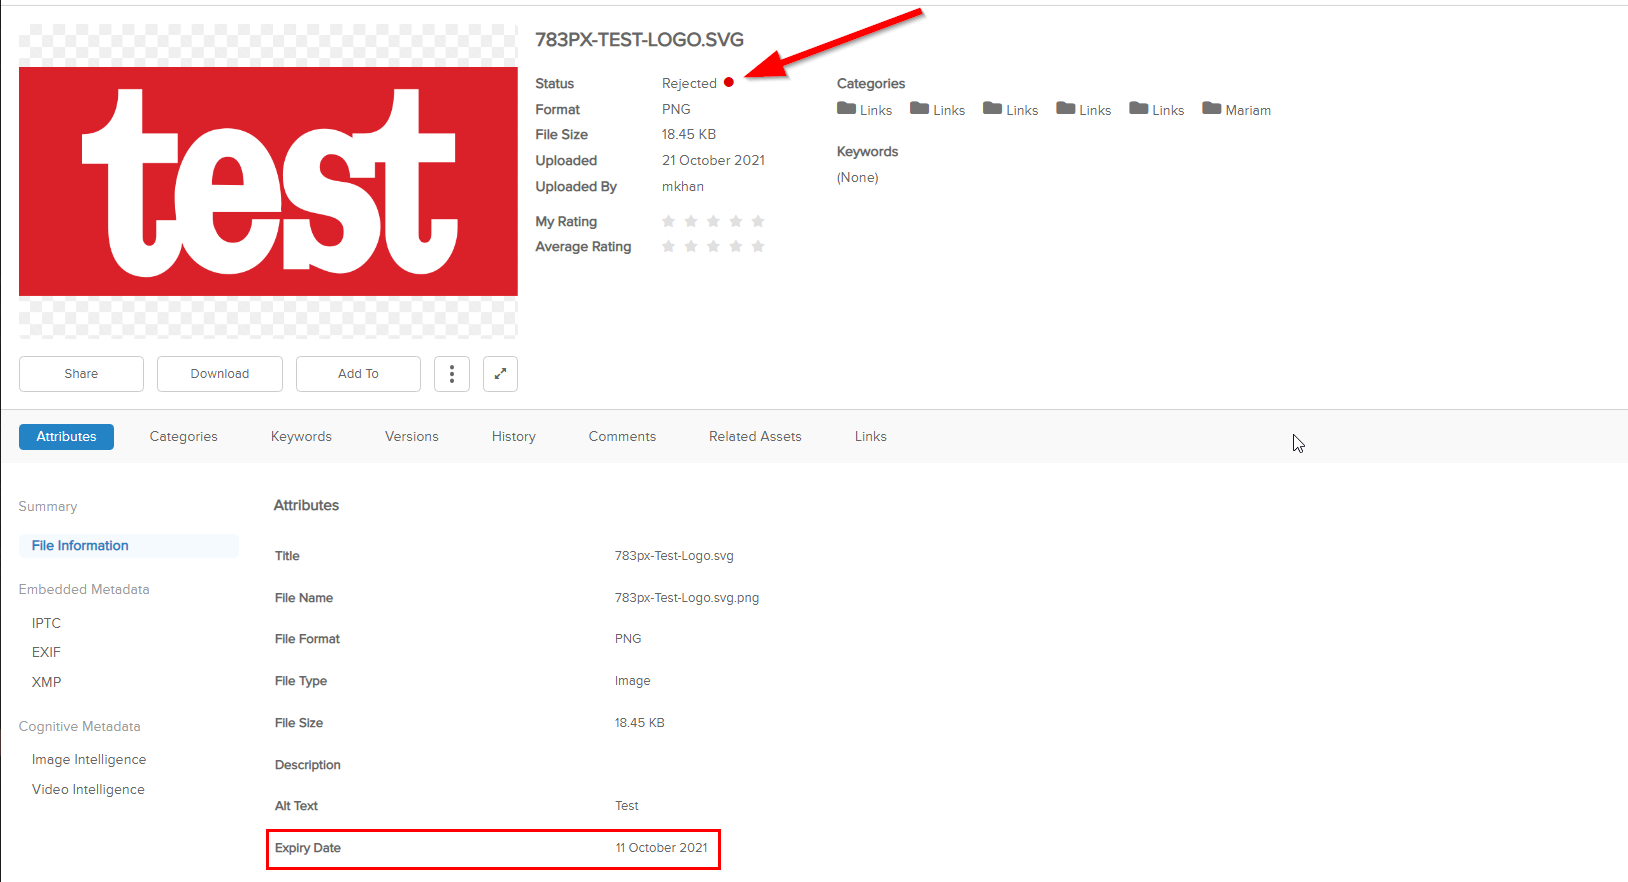This screenshot has height=882, width=1628.
Task: Open the Add To button
Action: pyautogui.click(x=358, y=374)
